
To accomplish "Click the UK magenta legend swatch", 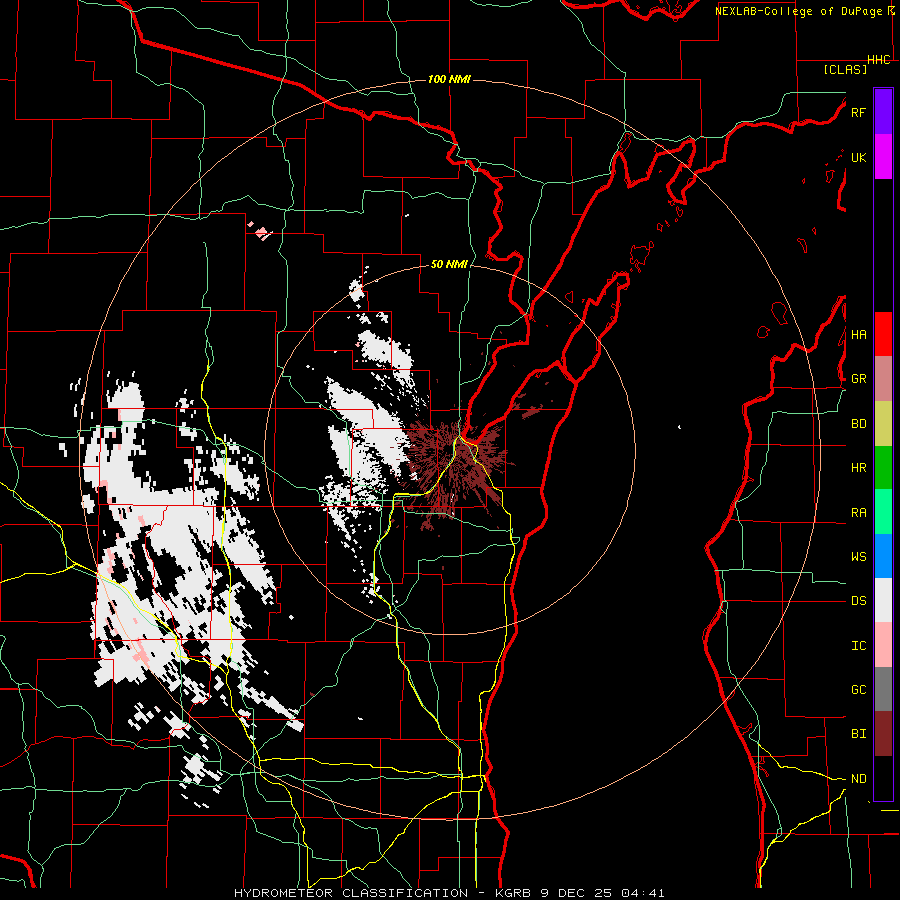I will tap(883, 157).
